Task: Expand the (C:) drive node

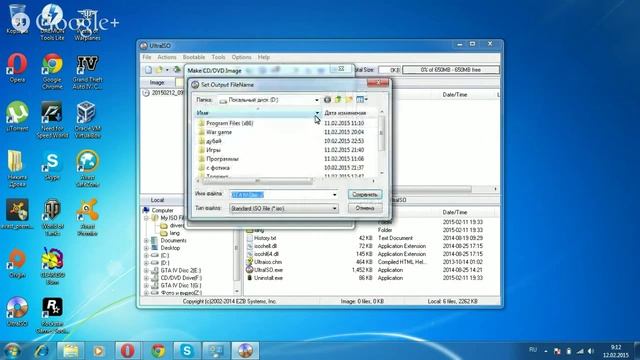Action: coord(147,255)
